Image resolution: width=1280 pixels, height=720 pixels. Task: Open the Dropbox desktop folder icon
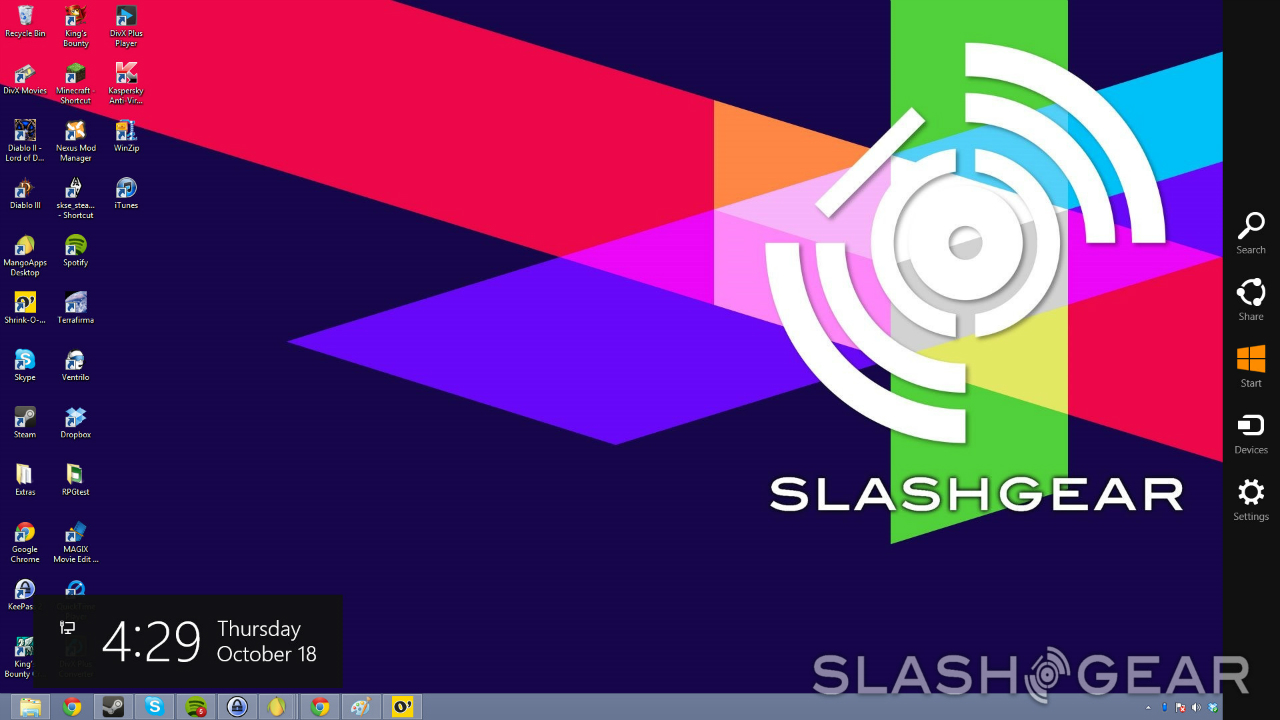point(75,422)
